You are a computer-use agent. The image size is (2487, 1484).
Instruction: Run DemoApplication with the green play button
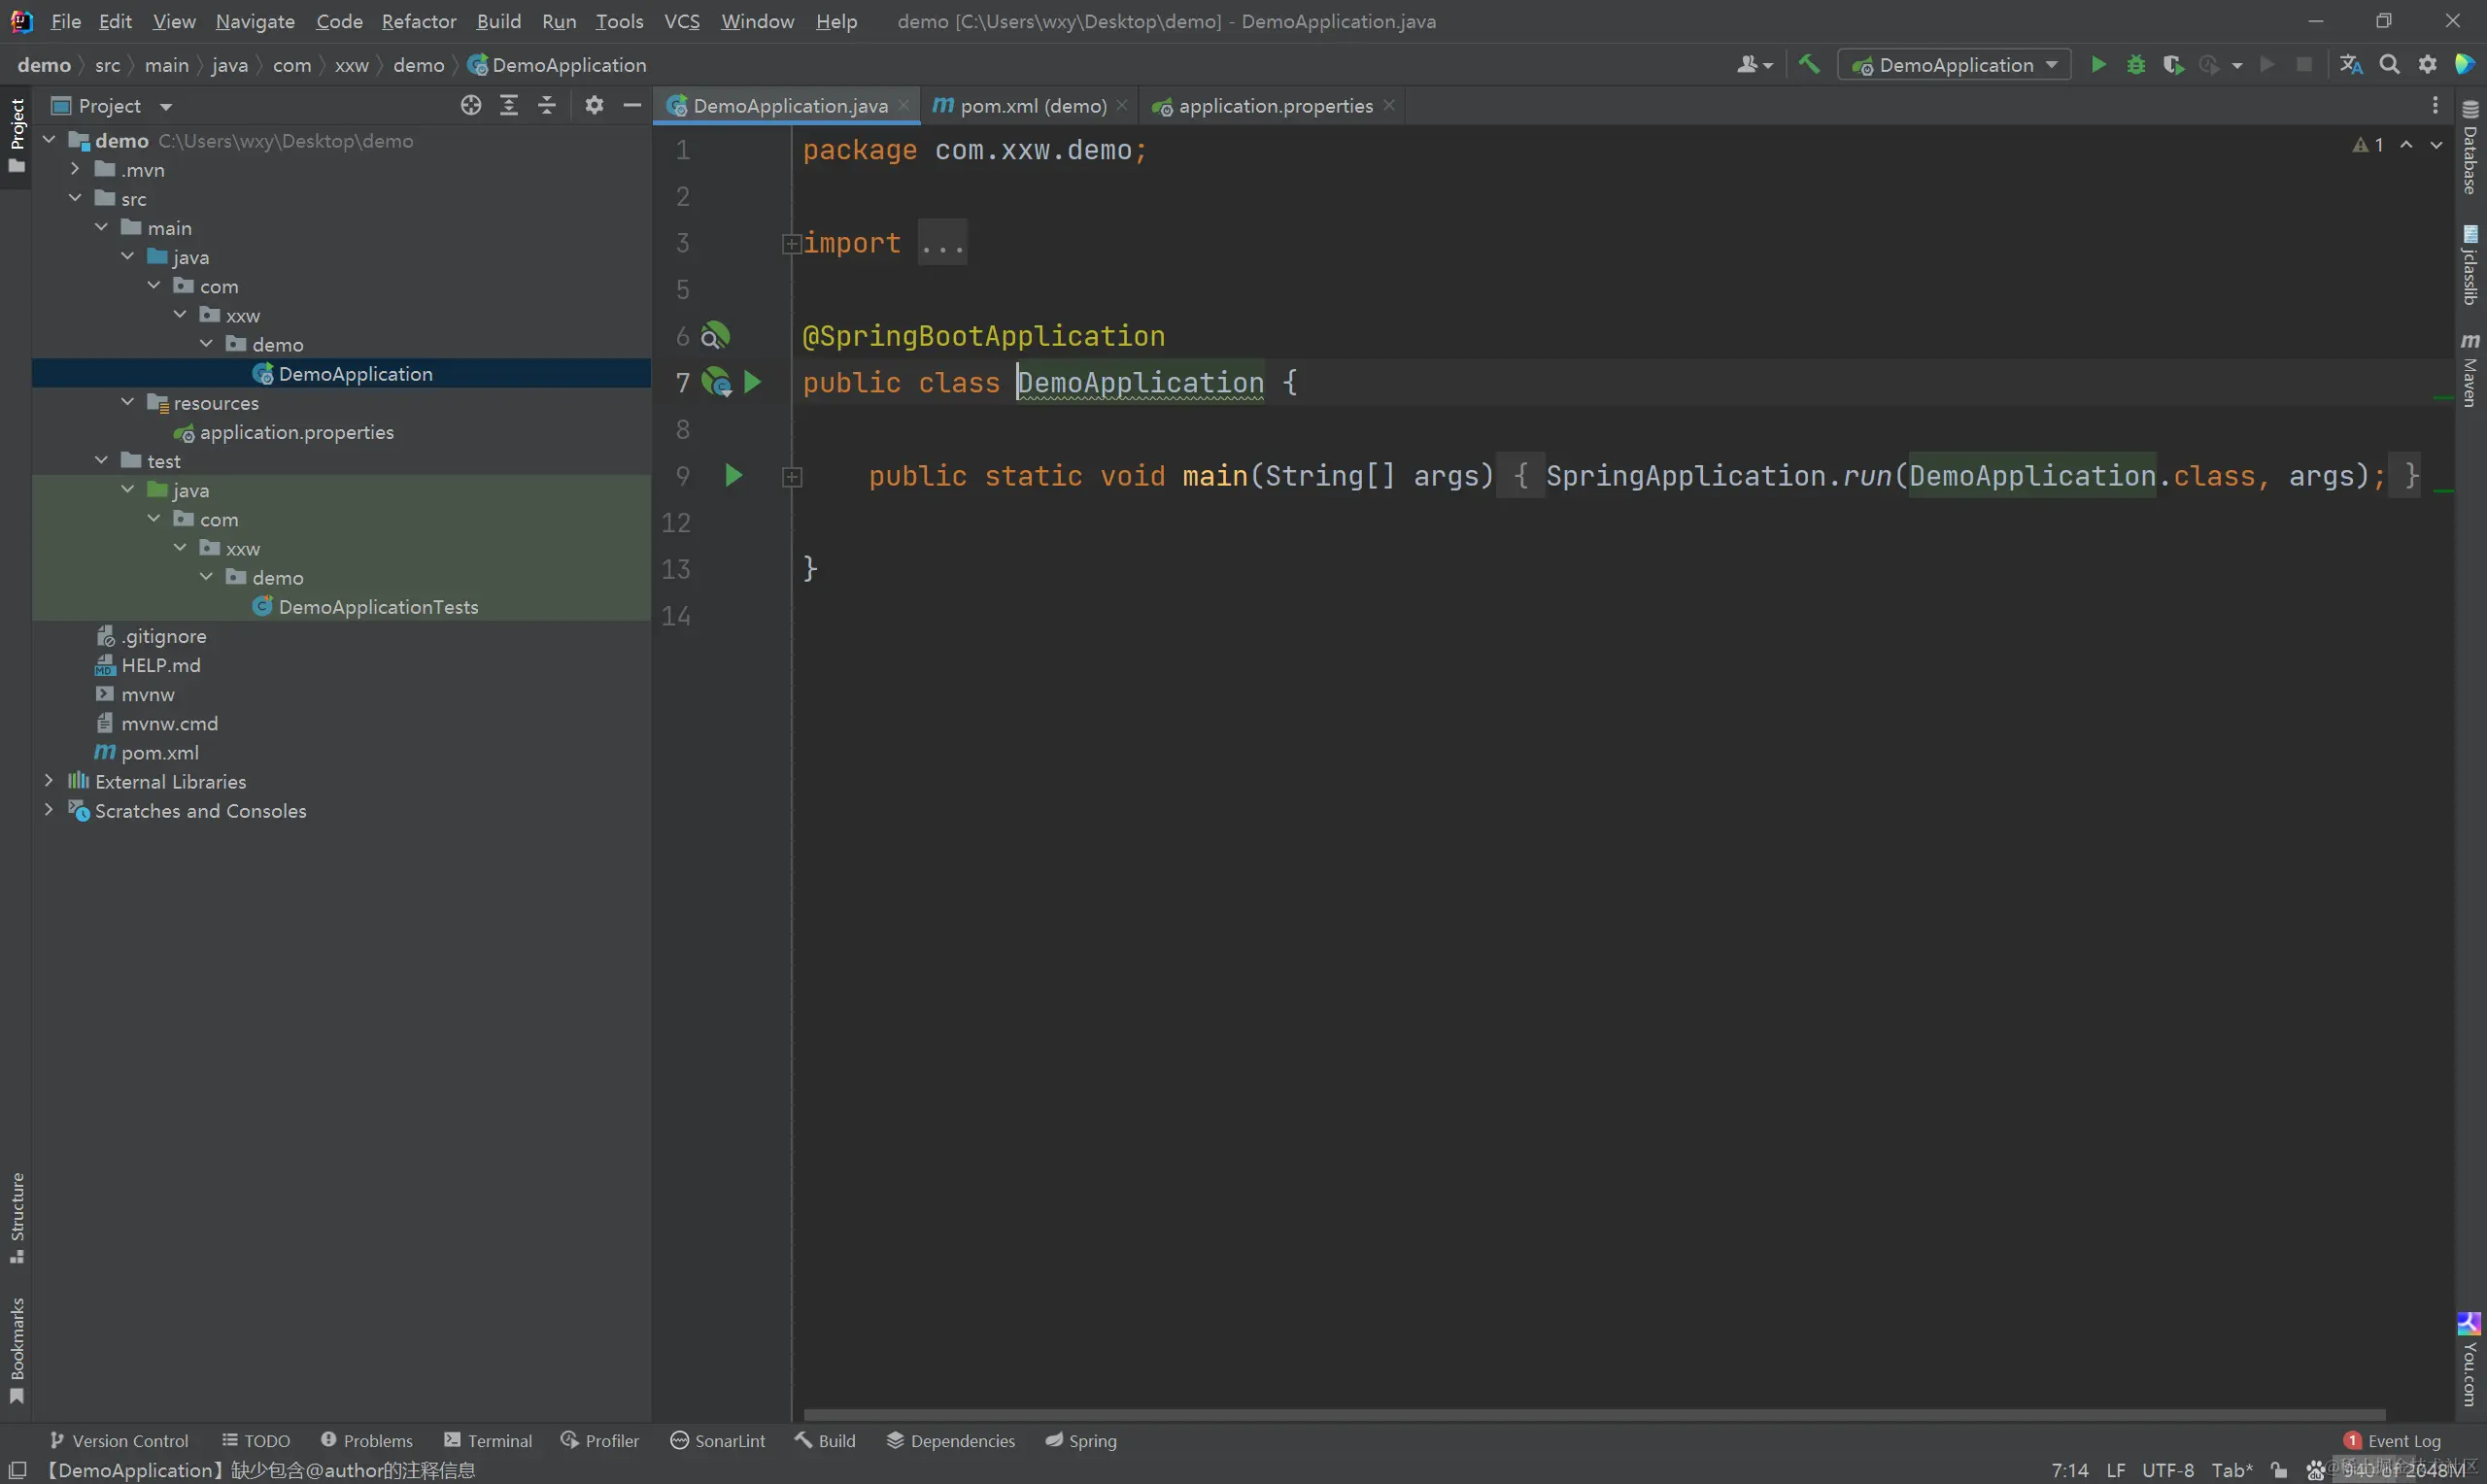[x=2098, y=65]
